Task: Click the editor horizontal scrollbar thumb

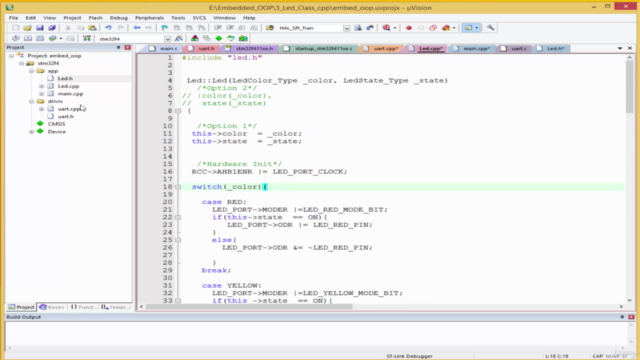Action: [x=249, y=307]
